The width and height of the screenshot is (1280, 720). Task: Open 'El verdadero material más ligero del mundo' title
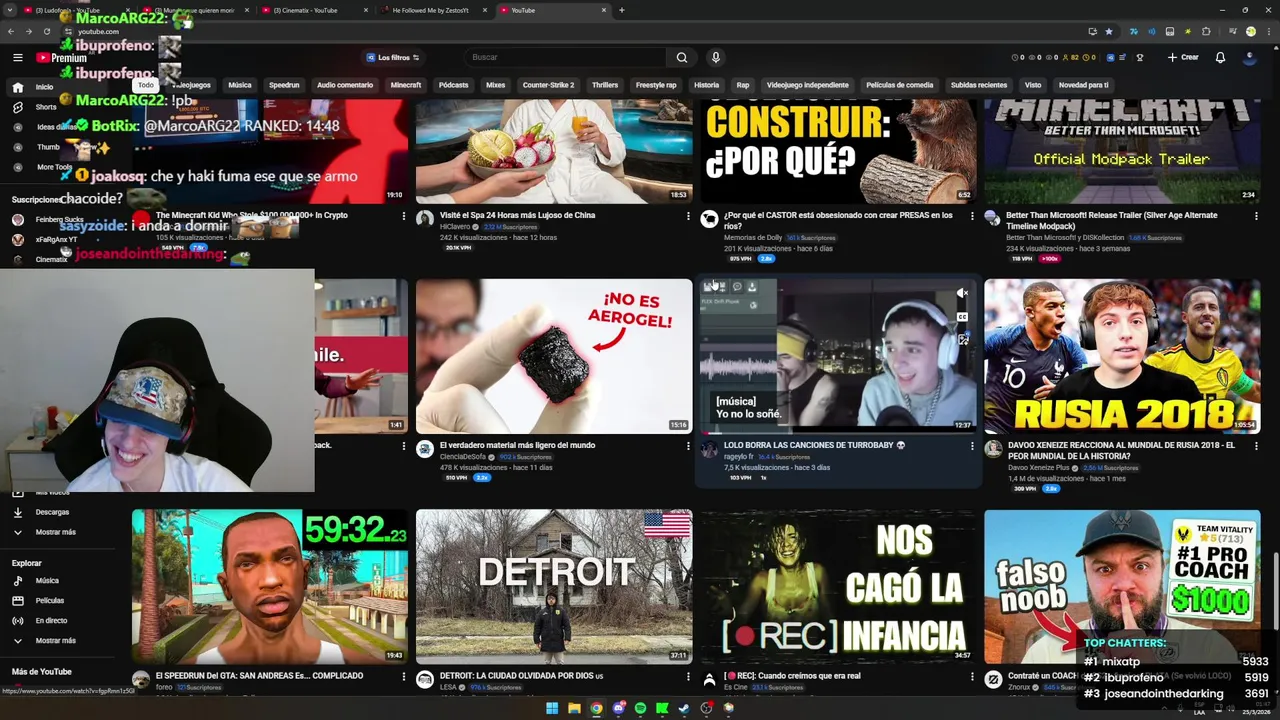coord(517,445)
